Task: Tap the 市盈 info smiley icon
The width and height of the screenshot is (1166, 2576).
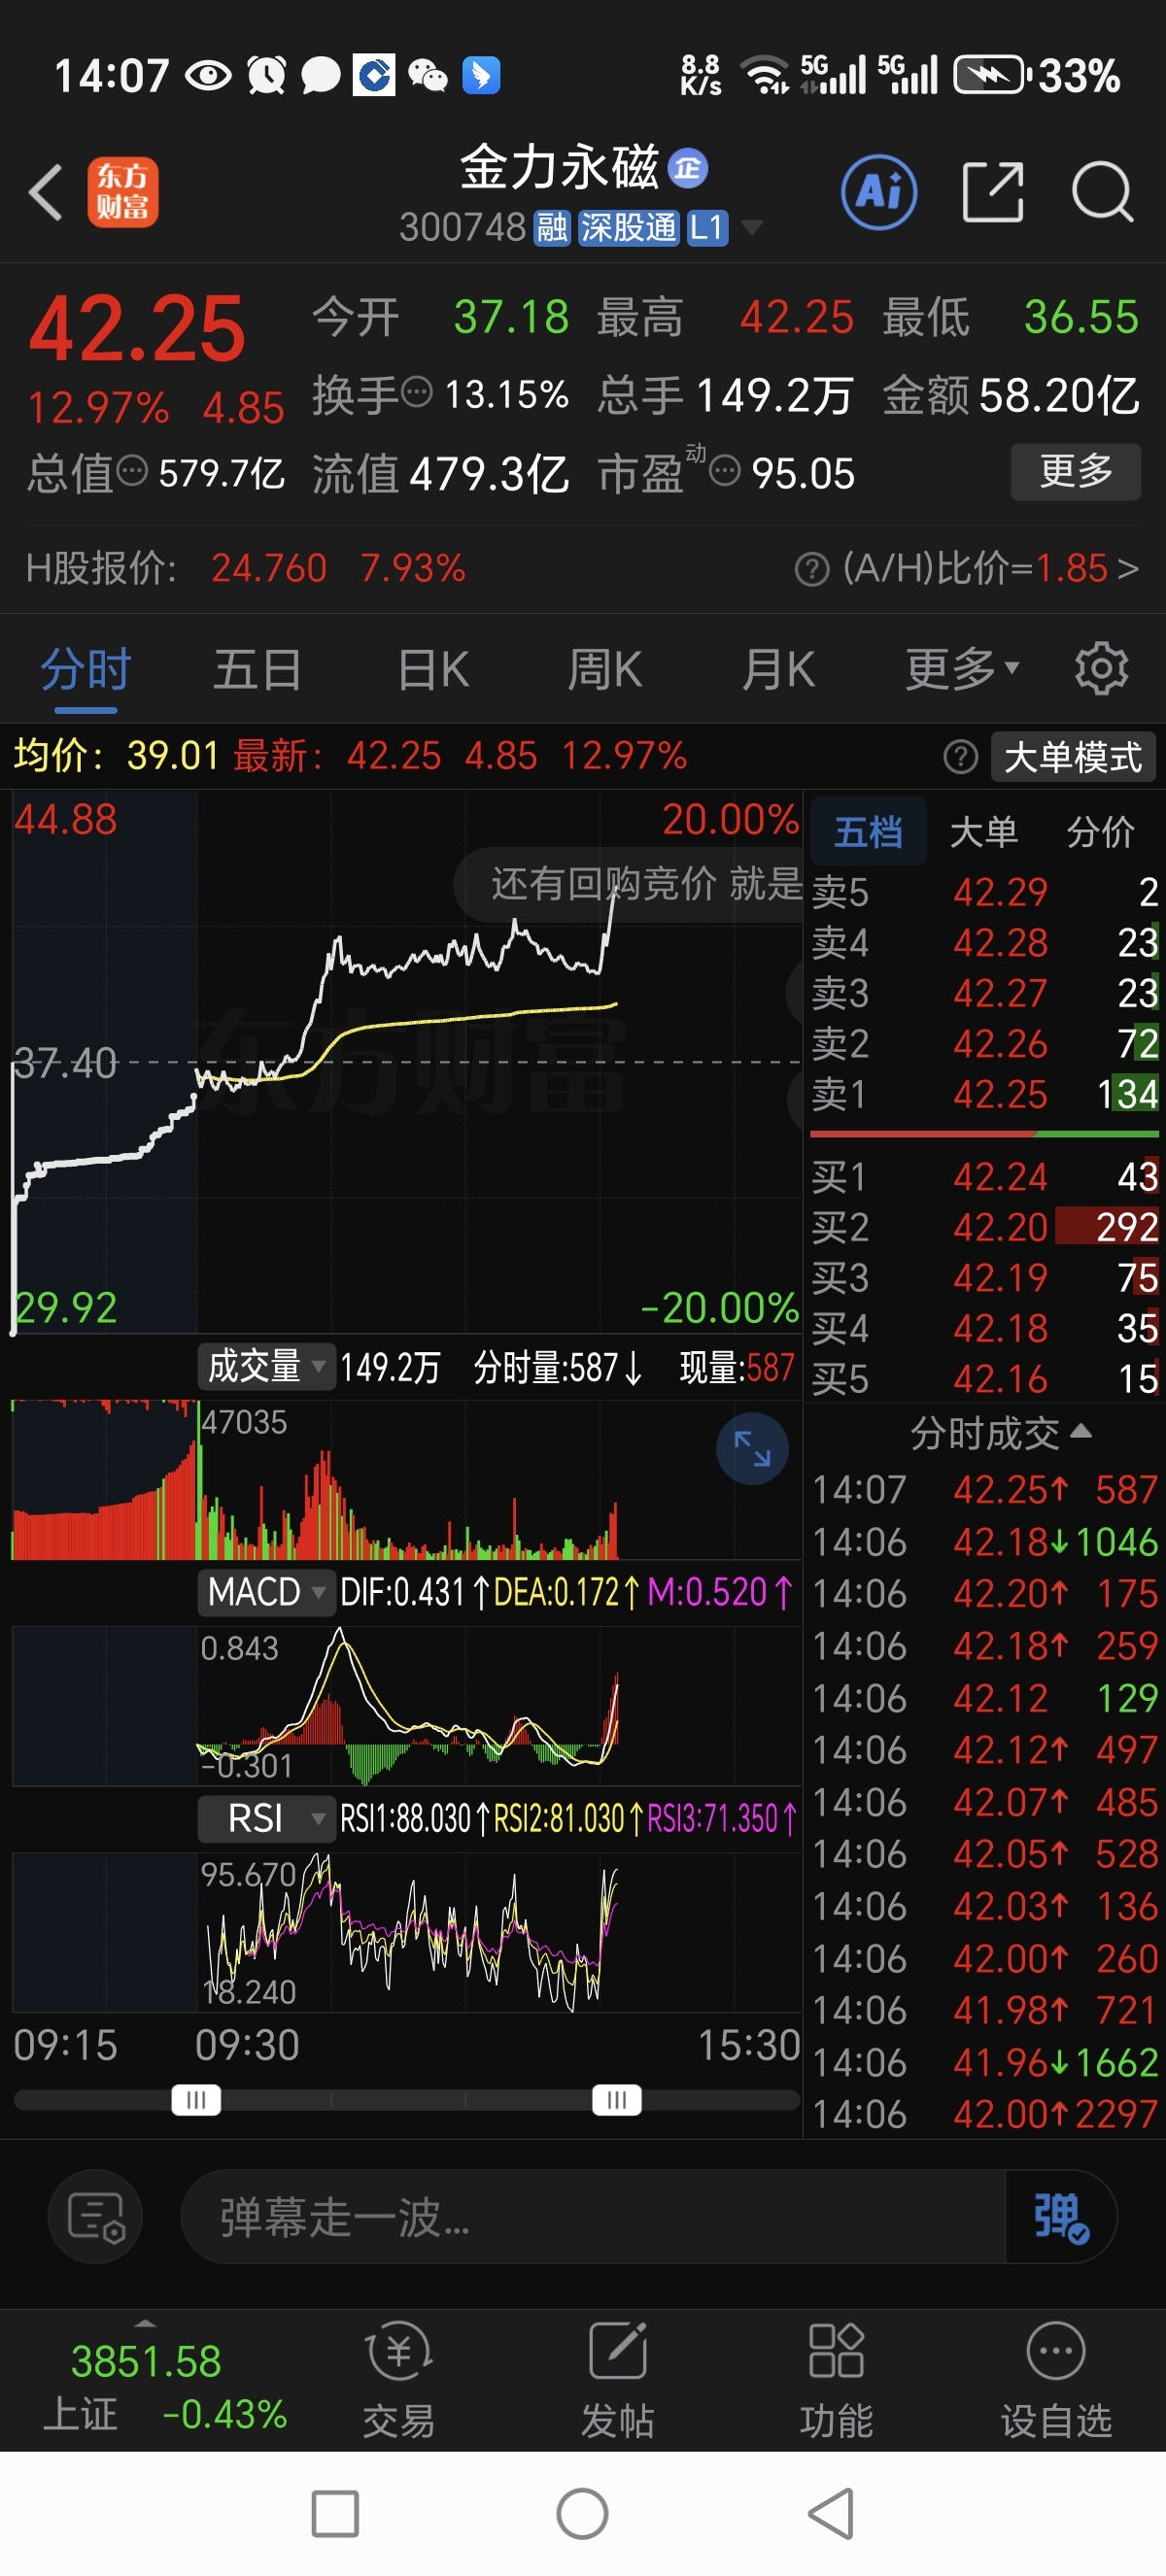Action: click(x=725, y=470)
